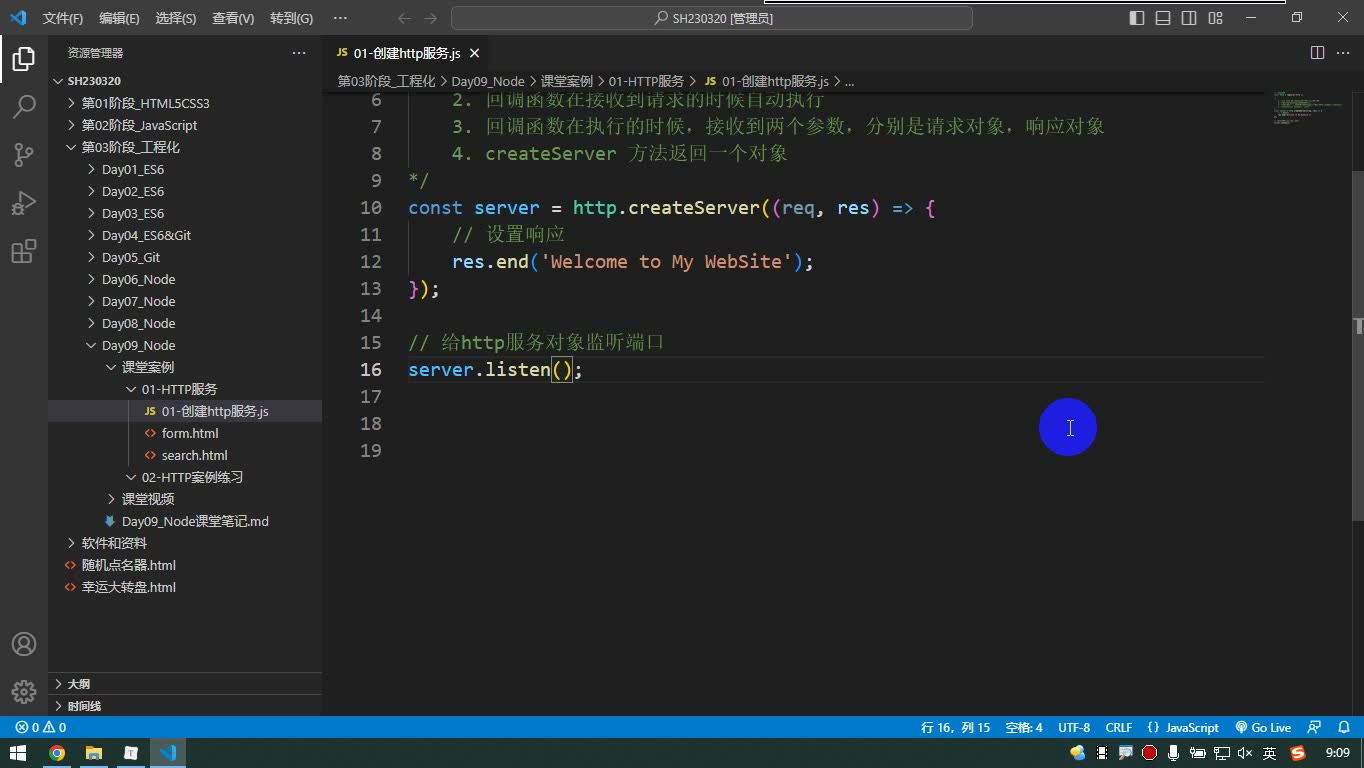Open the 查看(V) menu
This screenshot has width=1364, height=768.
point(233,18)
